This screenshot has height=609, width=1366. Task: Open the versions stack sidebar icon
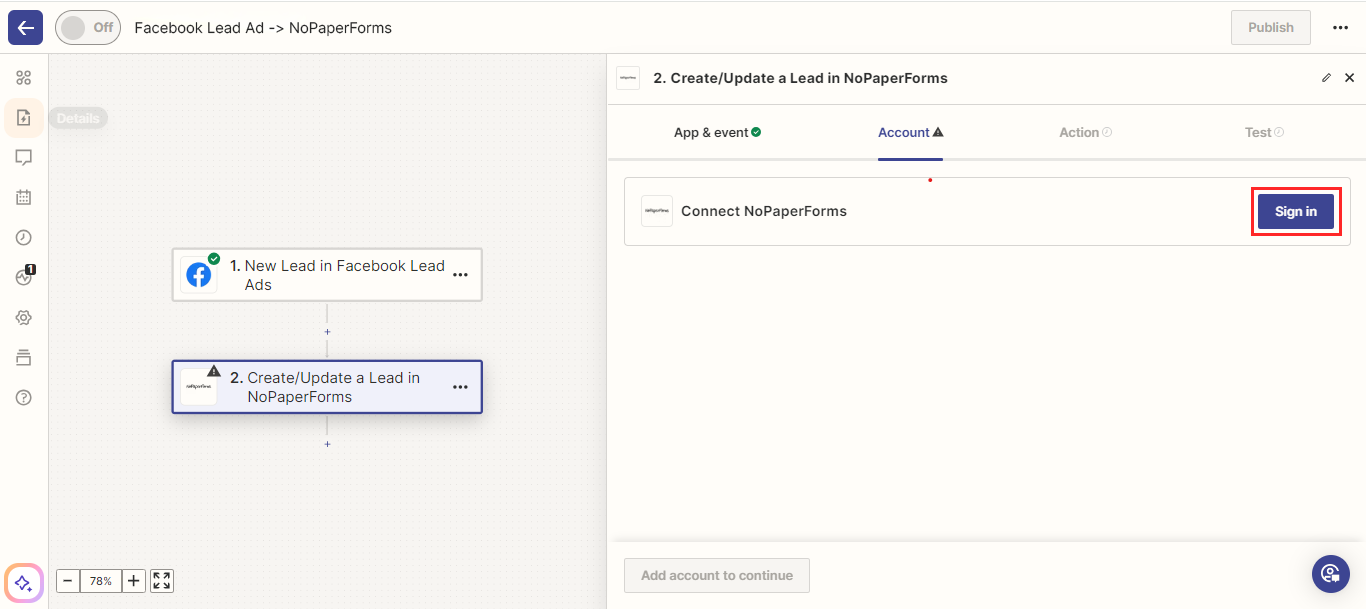24,358
